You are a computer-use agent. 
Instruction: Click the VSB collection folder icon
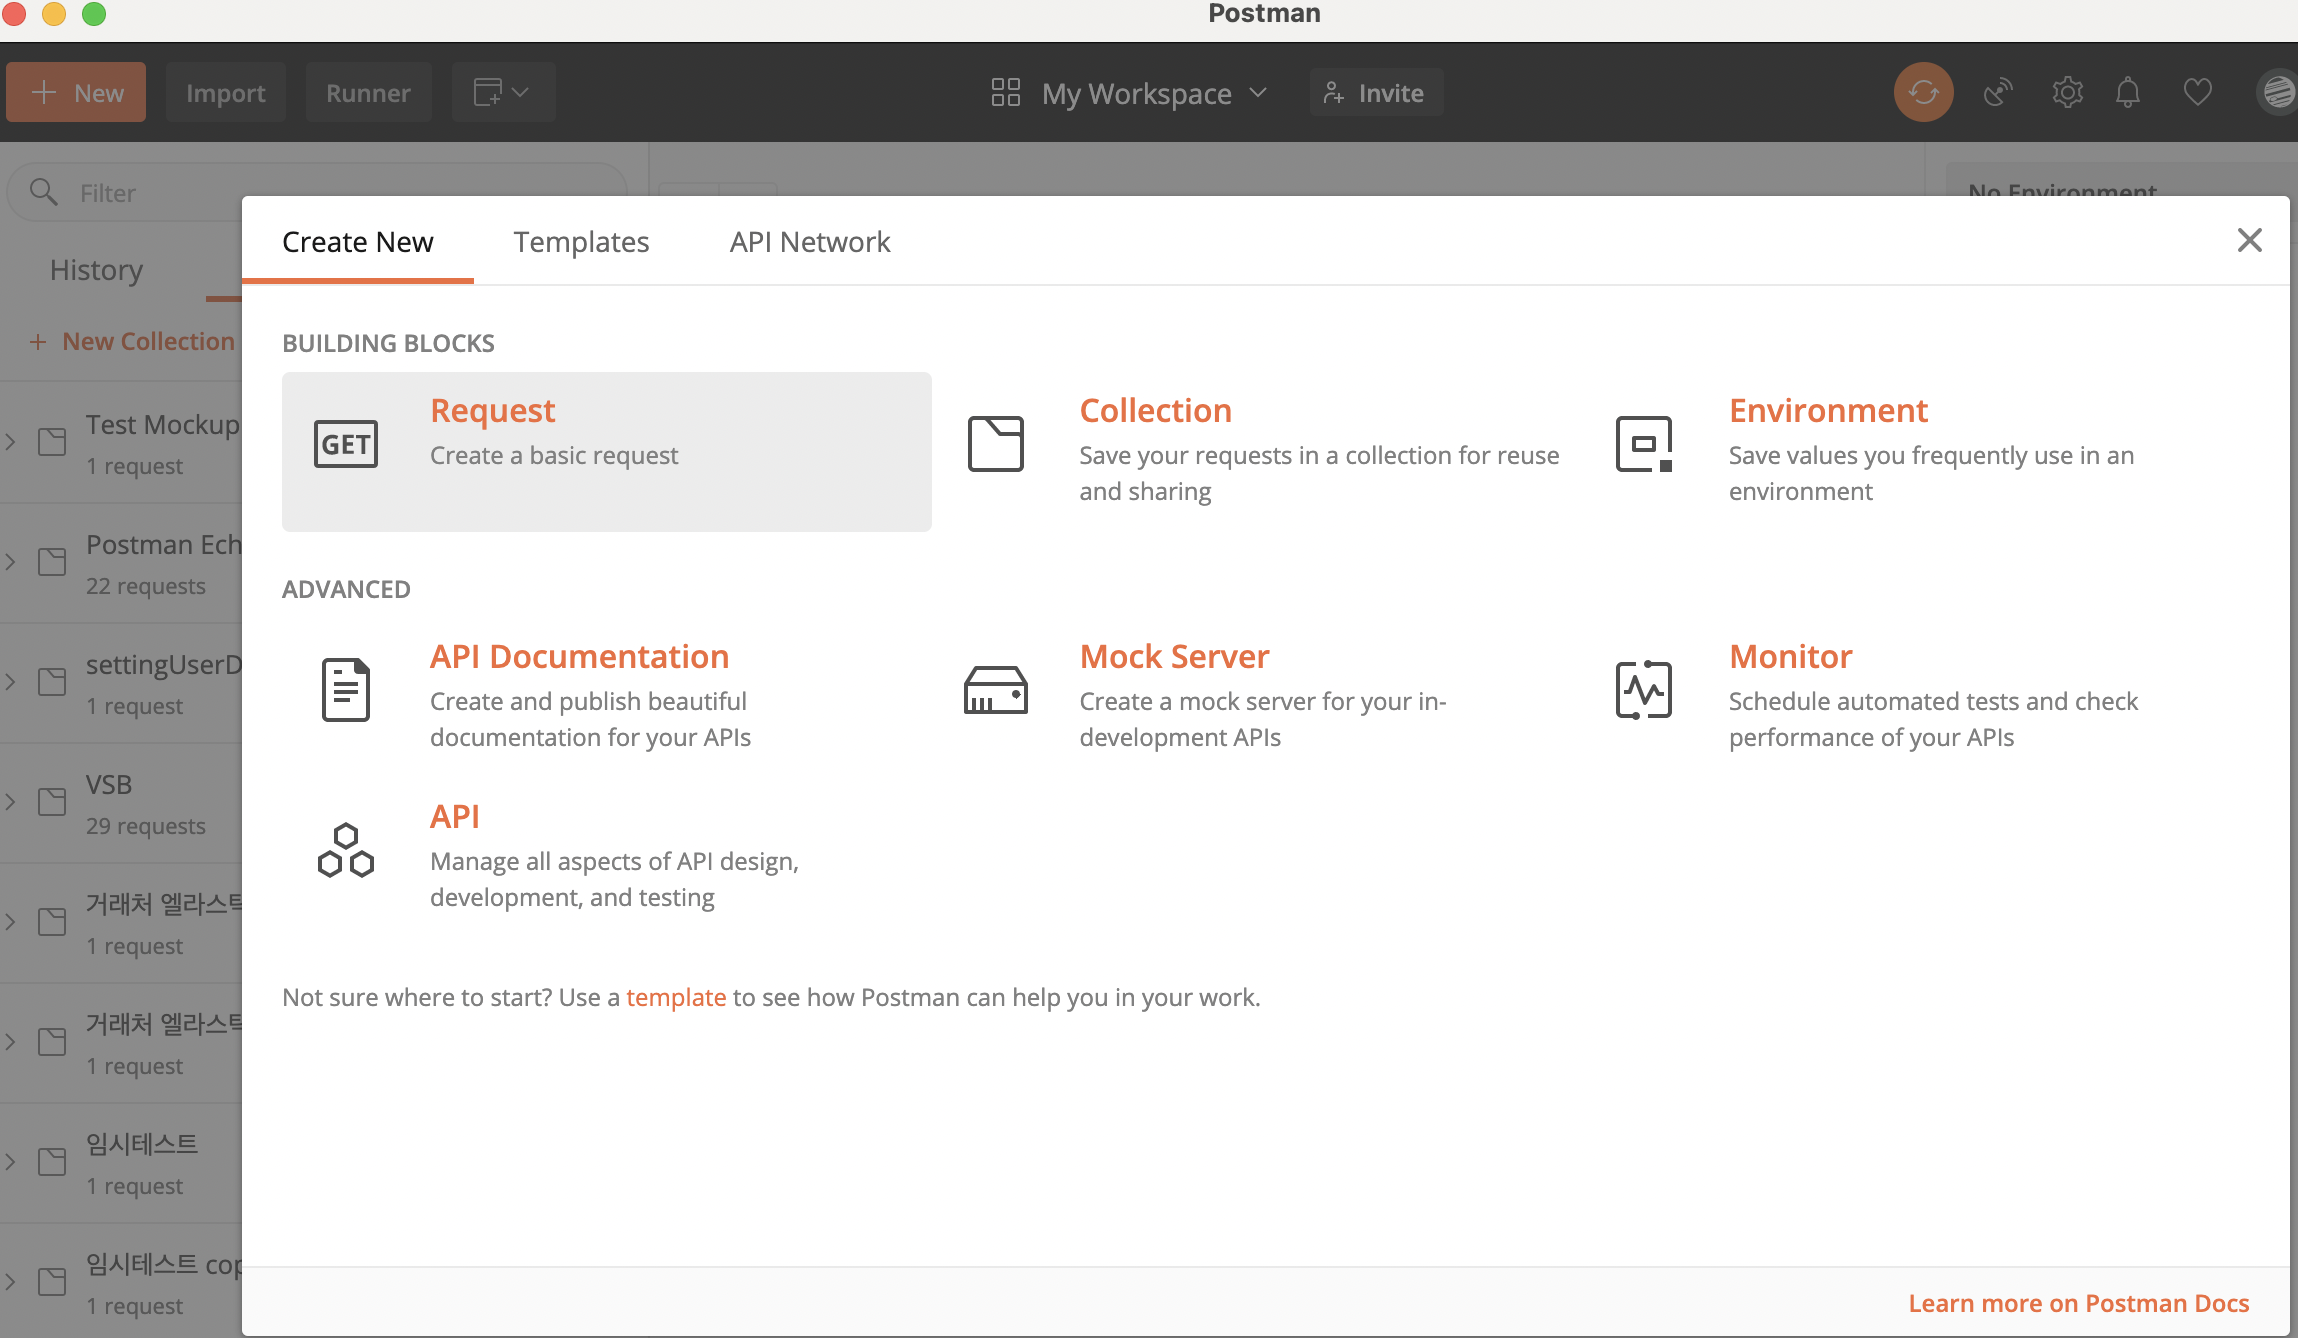(x=52, y=802)
